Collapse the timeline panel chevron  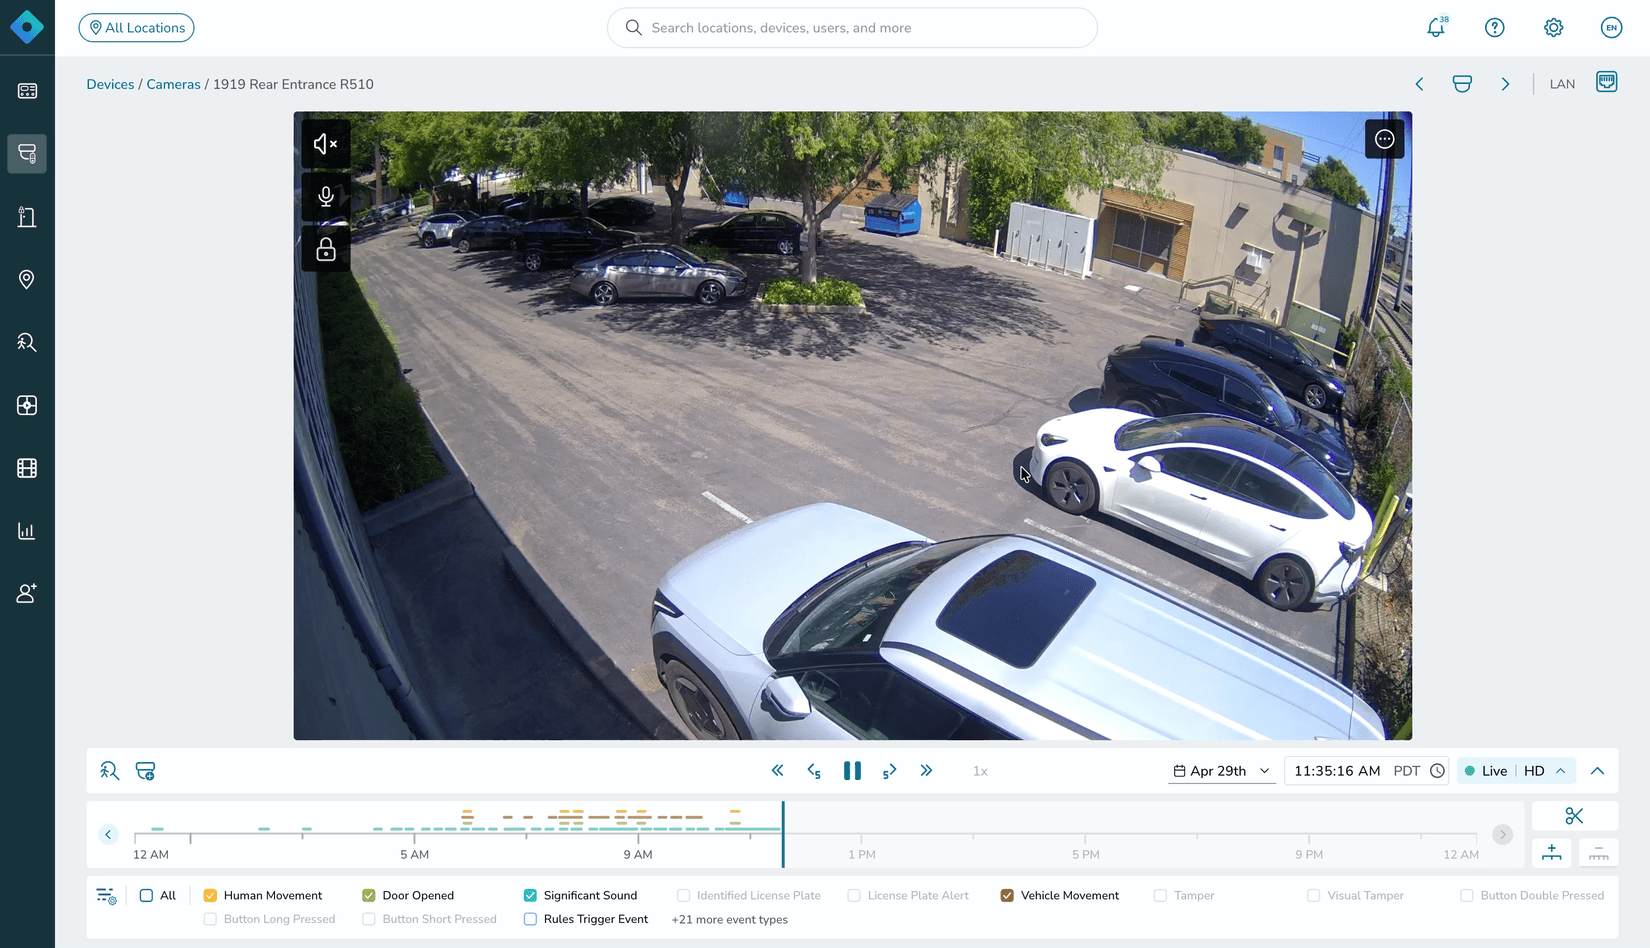[1597, 771]
